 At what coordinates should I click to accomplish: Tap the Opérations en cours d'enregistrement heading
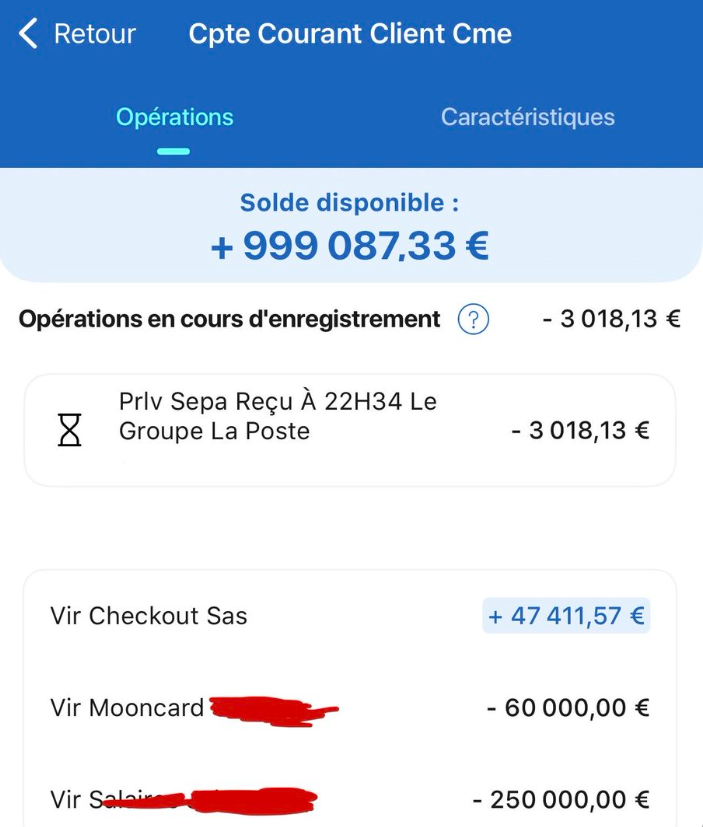pos(229,320)
